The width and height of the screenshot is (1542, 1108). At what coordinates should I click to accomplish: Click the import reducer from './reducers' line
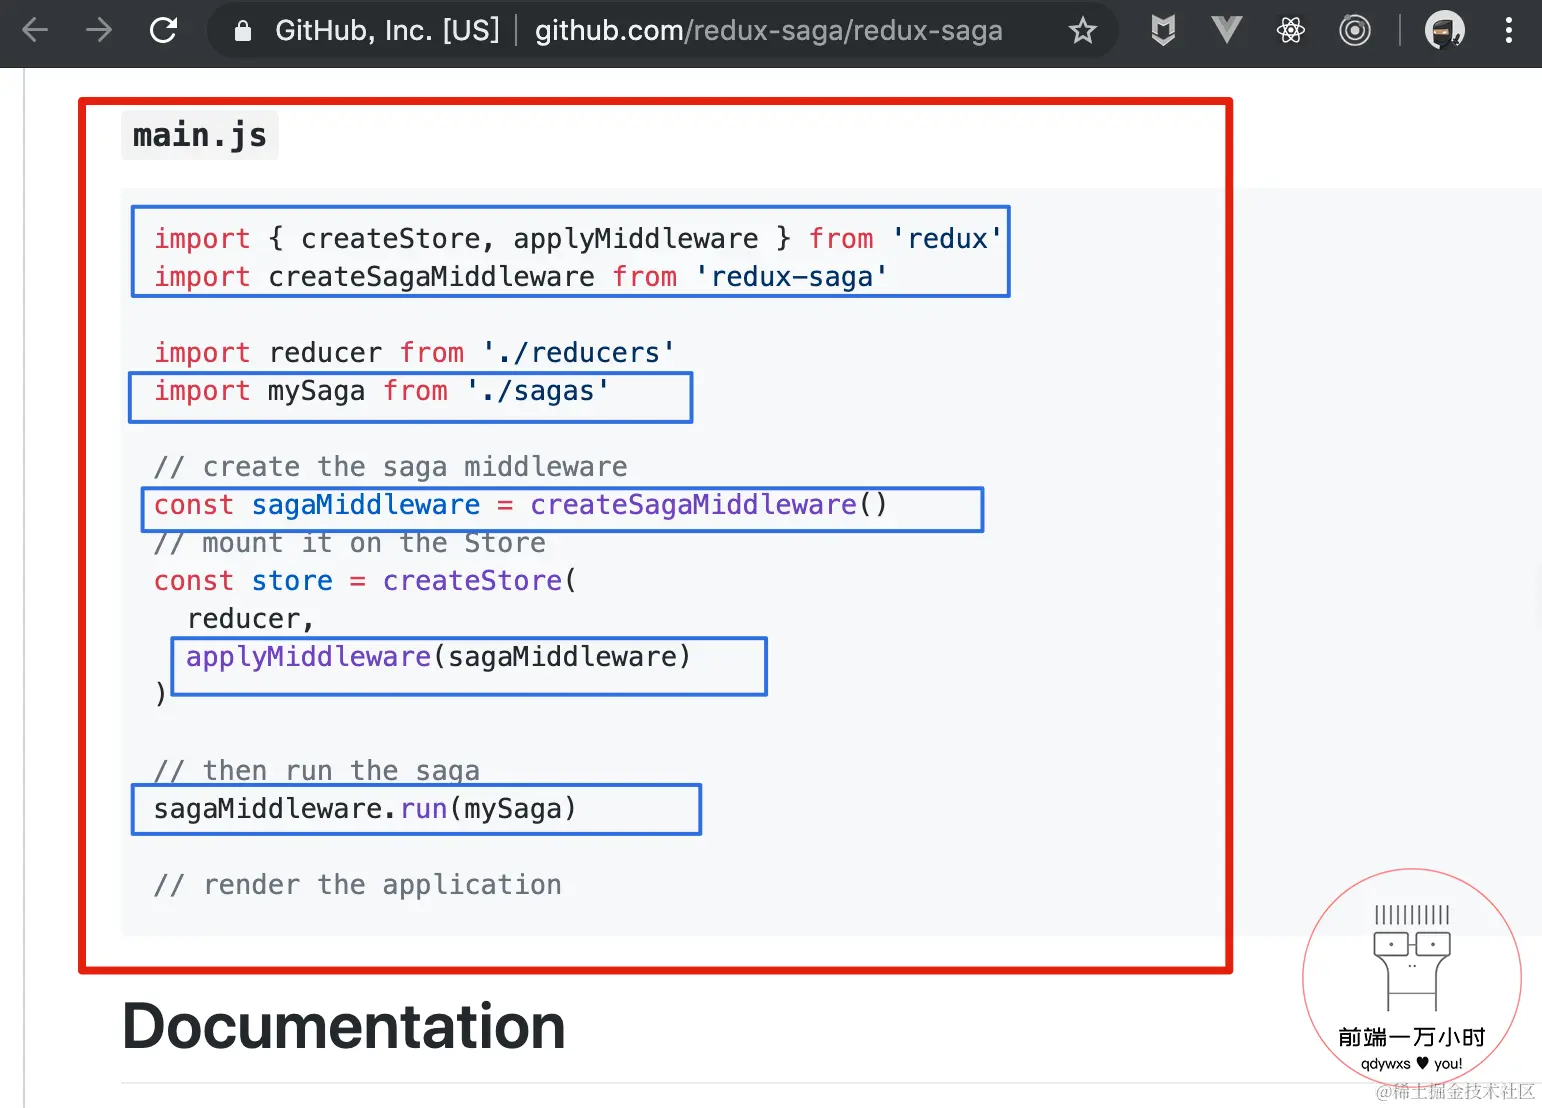pos(414,353)
